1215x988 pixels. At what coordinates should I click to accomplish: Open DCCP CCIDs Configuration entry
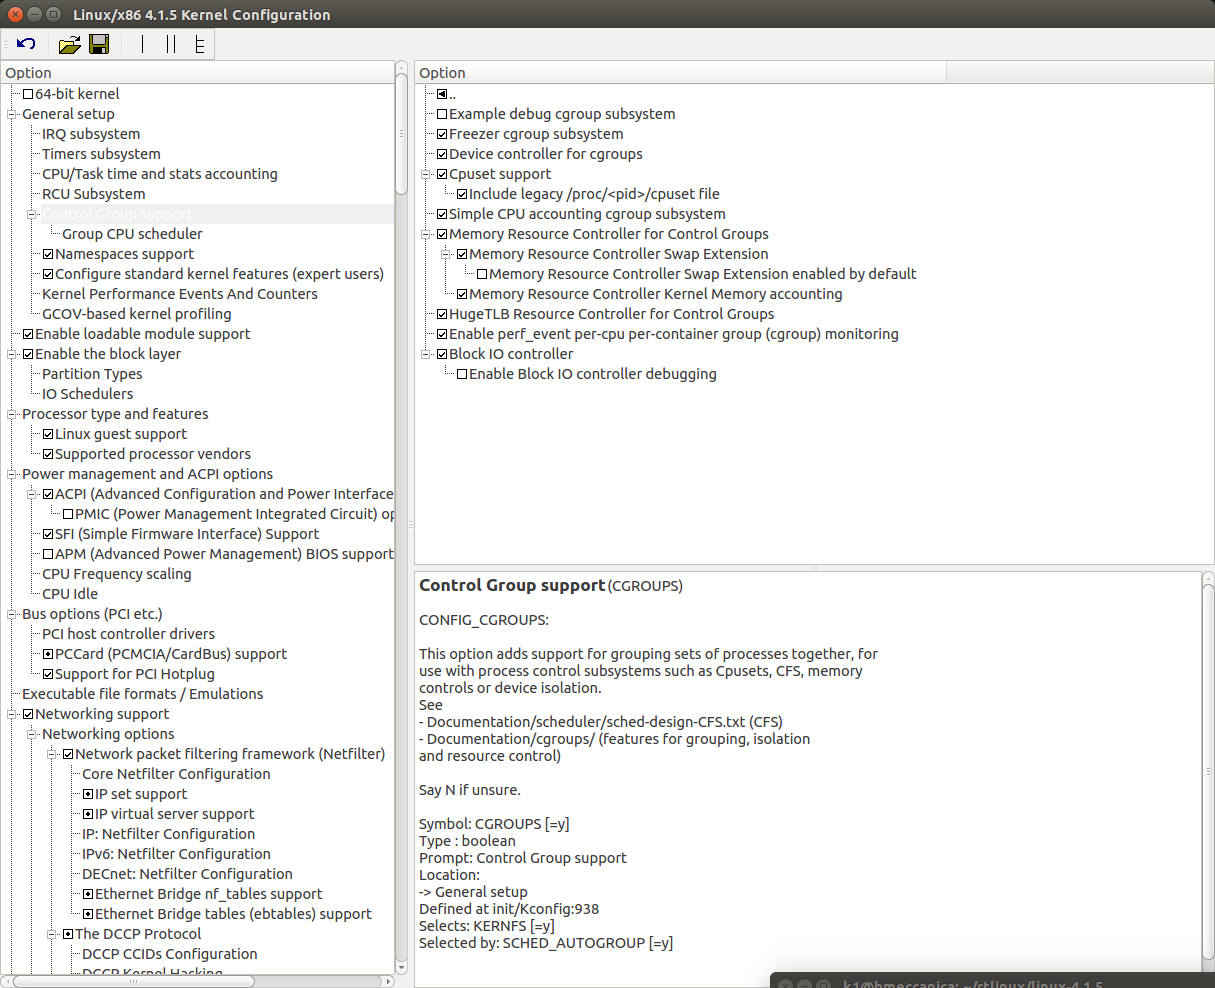click(170, 954)
